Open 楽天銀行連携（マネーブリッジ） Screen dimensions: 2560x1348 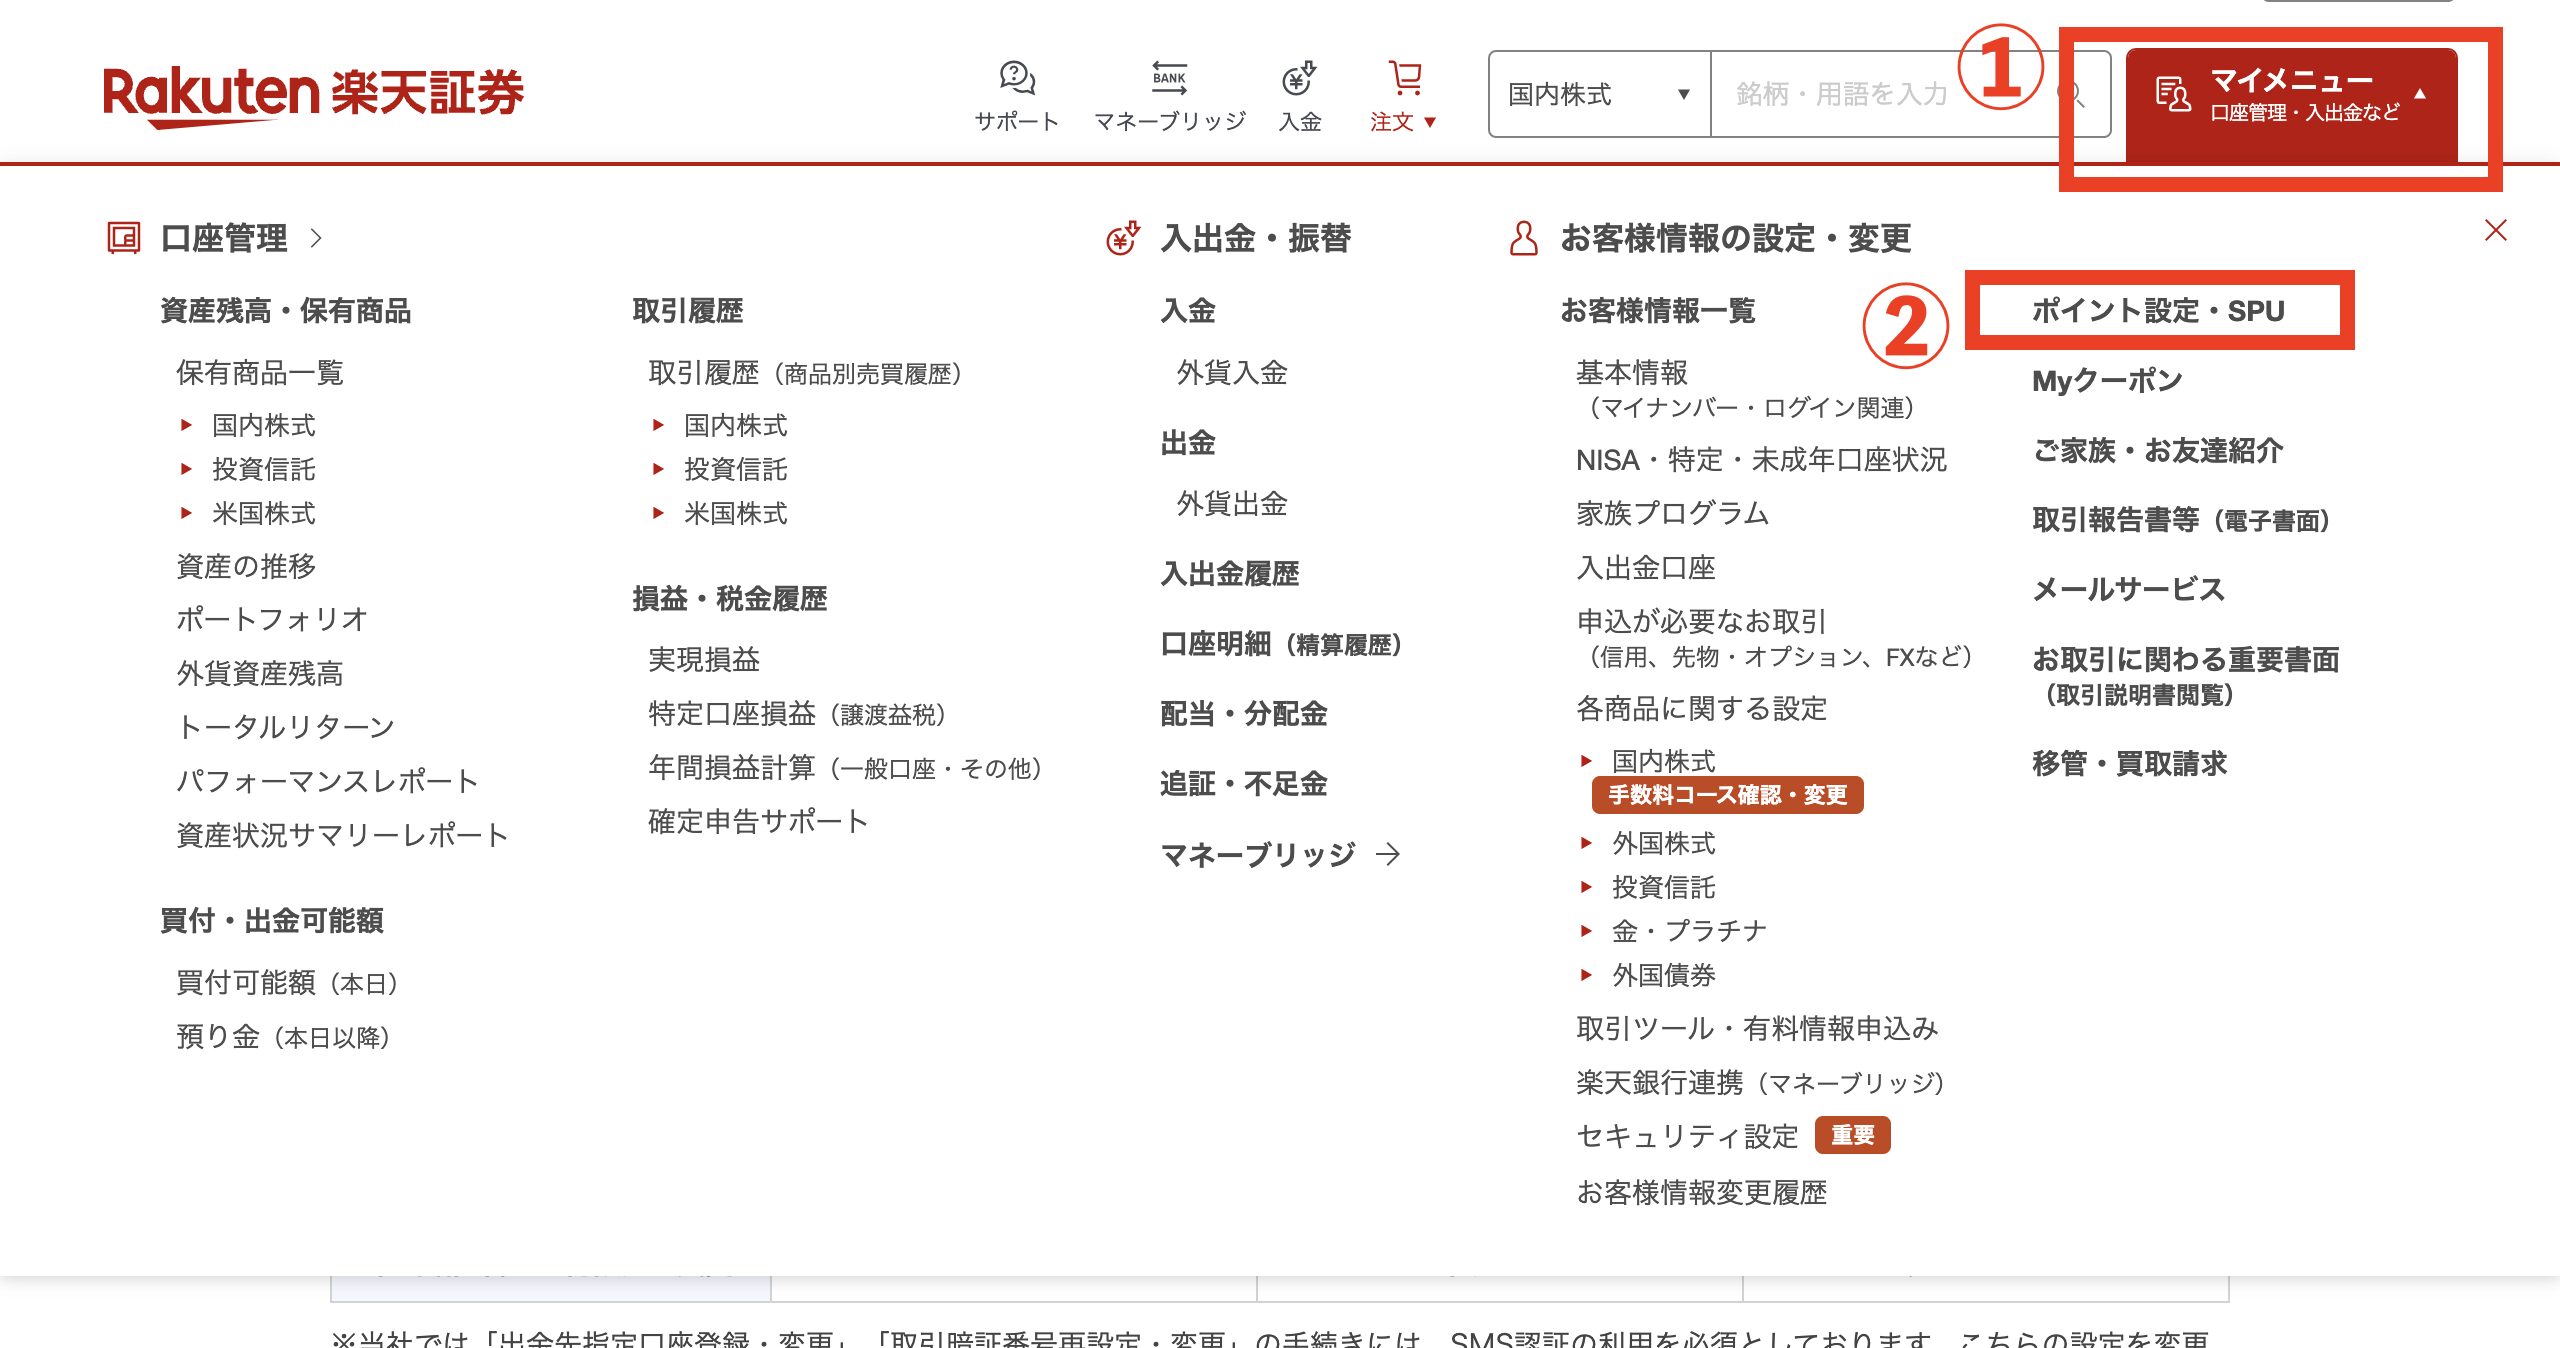pos(1760,1083)
